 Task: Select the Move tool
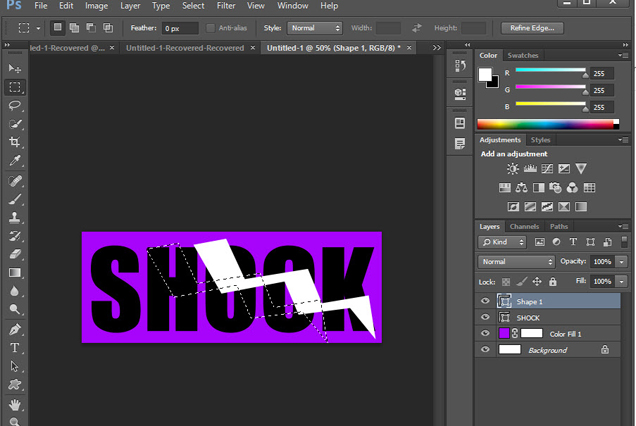pyautogui.click(x=15, y=68)
